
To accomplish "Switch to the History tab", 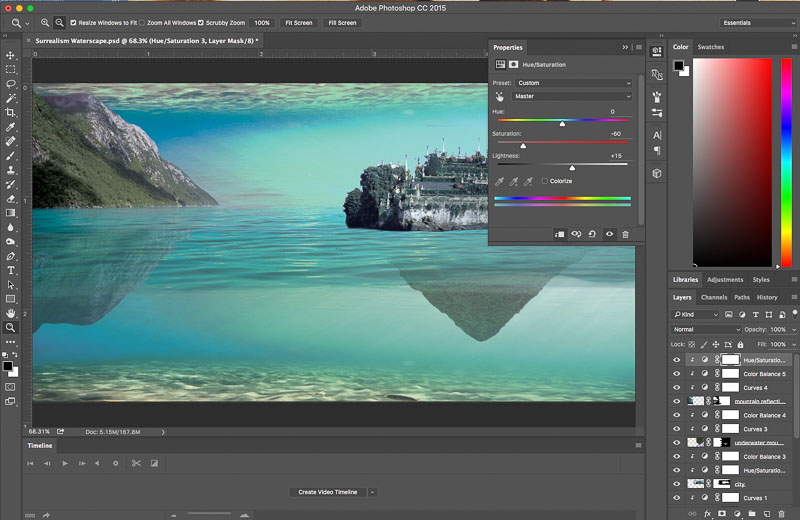I will coord(767,297).
